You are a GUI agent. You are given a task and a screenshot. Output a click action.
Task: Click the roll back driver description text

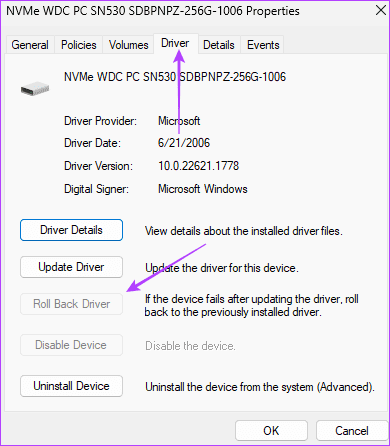click(252, 305)
